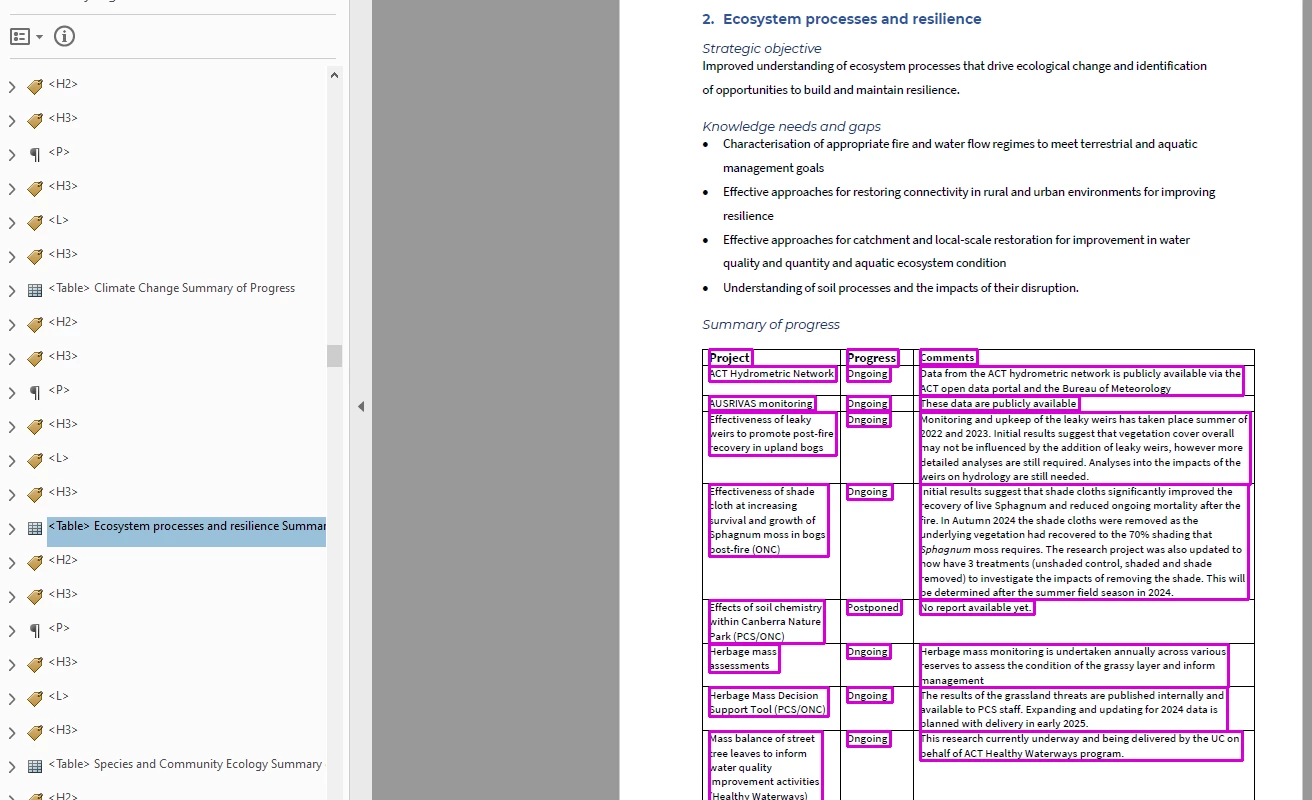Click the table icon beside Species and Community Ecology

tap(35, 766)
